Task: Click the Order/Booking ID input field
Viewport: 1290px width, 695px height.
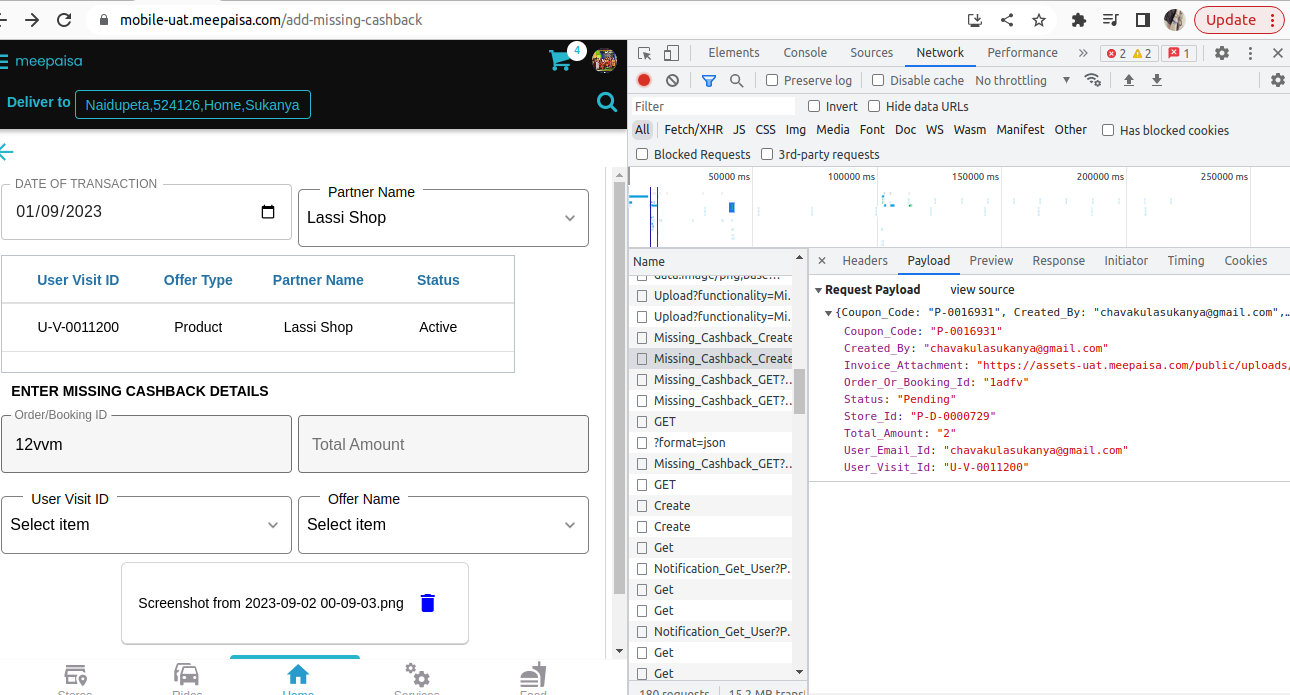Action: (146, 444)
